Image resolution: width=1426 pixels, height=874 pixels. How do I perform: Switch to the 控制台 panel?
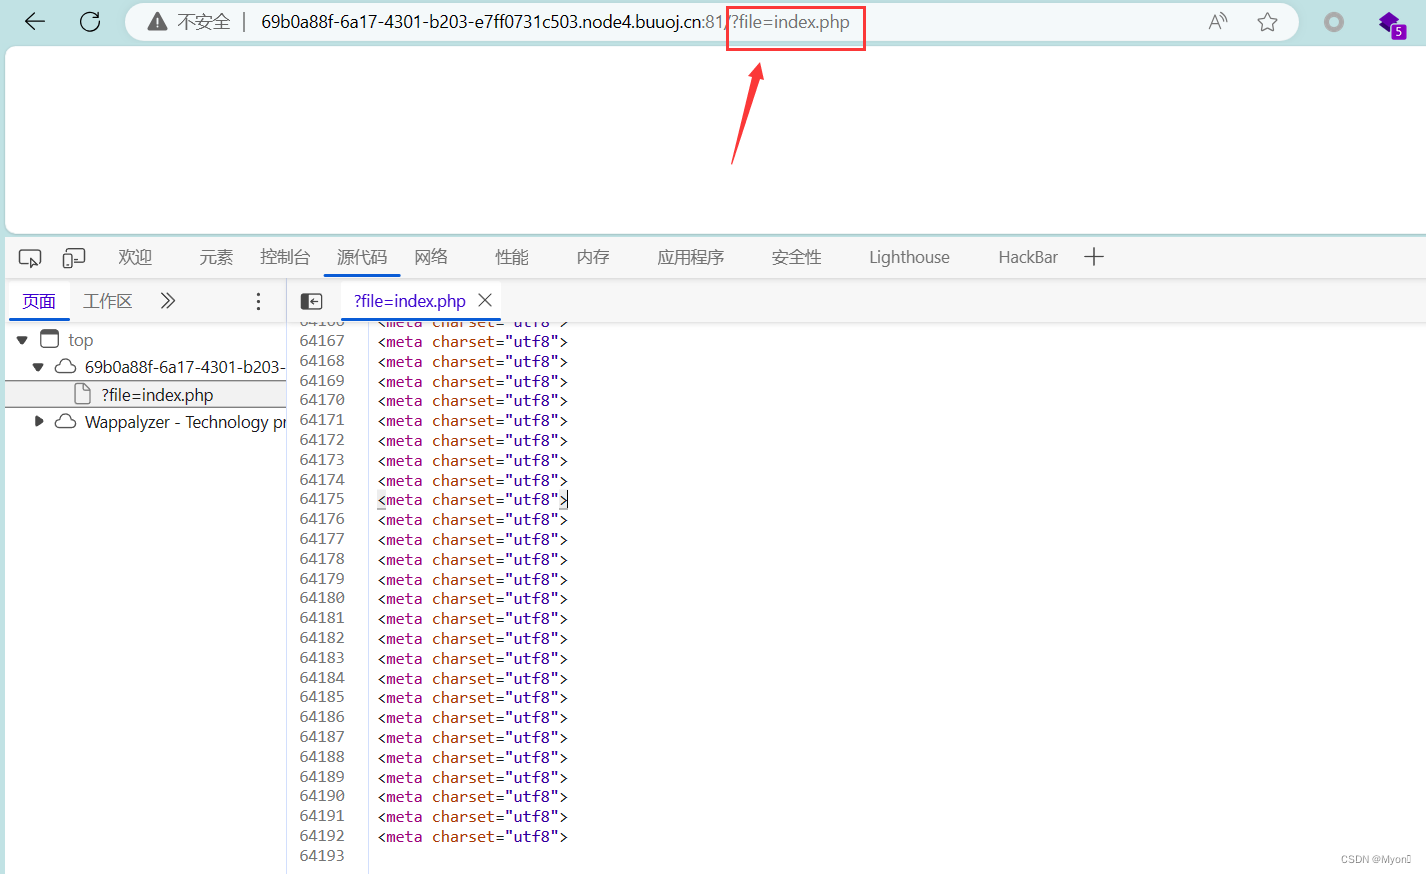(x=285, y=257)
